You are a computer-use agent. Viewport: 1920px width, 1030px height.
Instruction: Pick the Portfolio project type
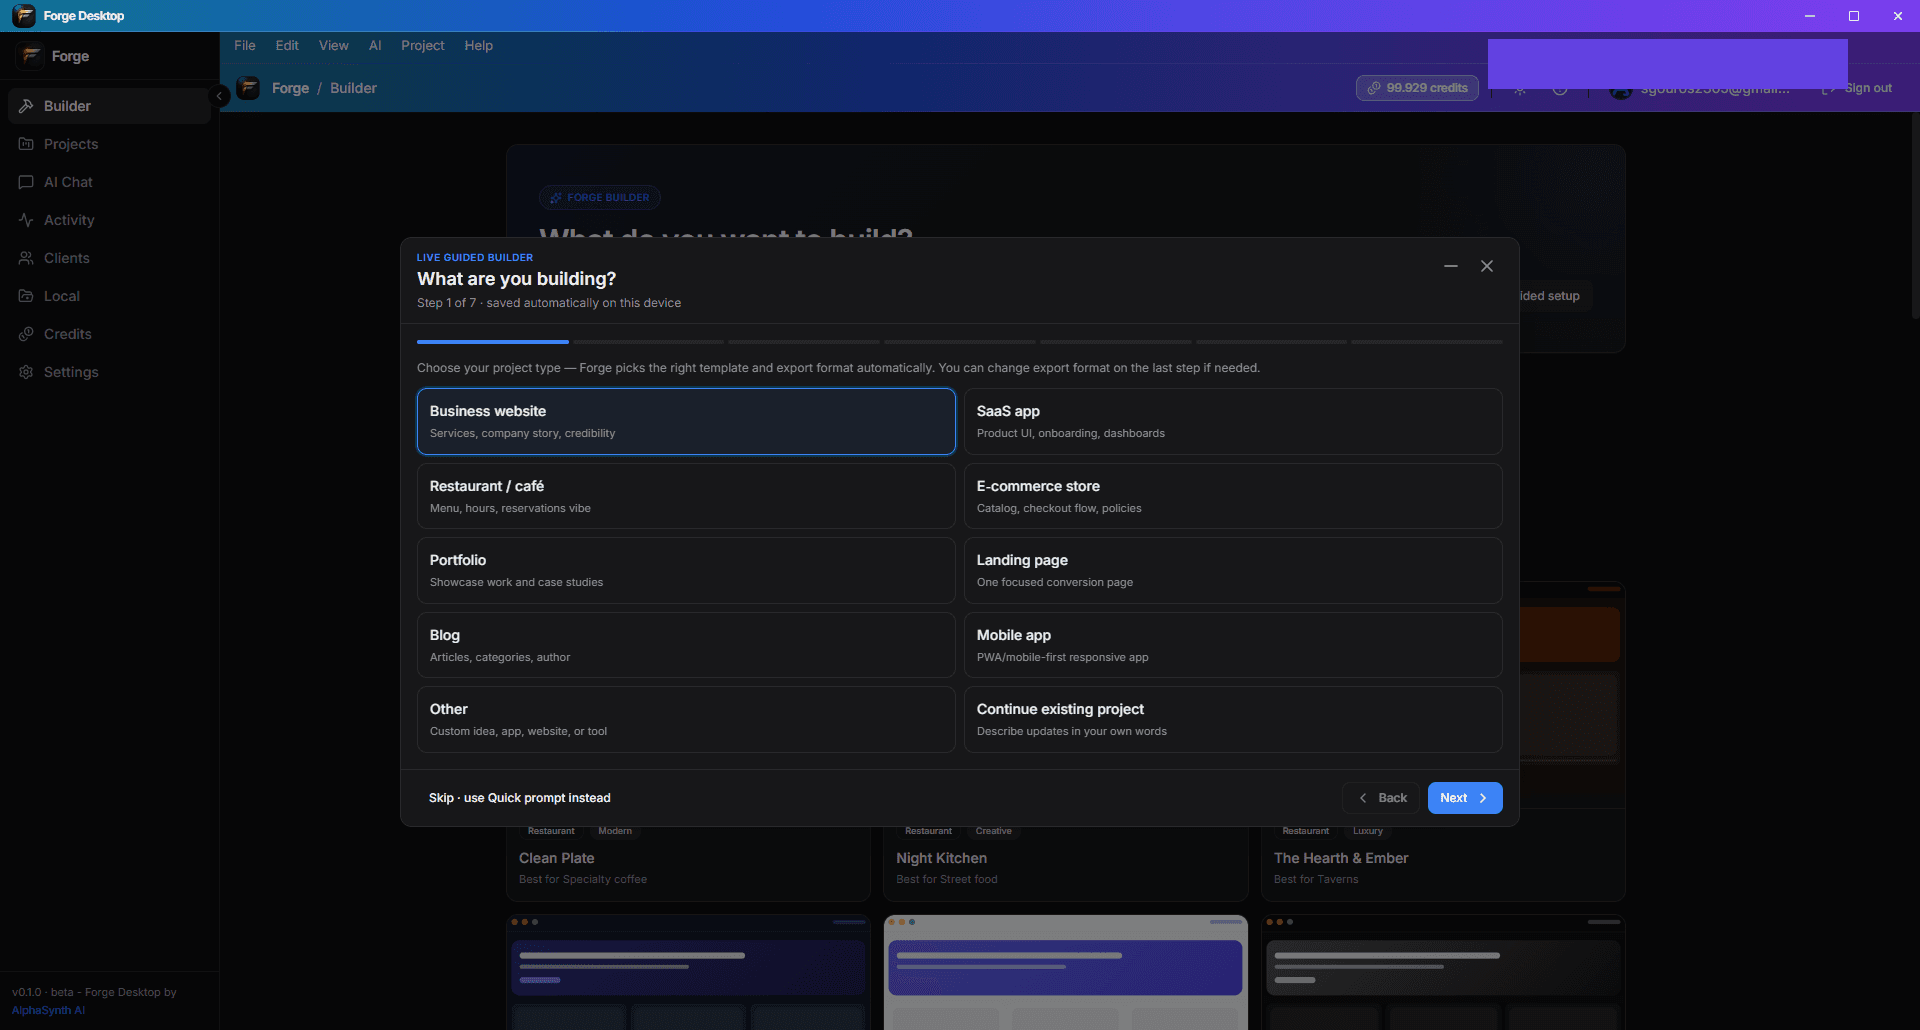[x=686, y=570]
